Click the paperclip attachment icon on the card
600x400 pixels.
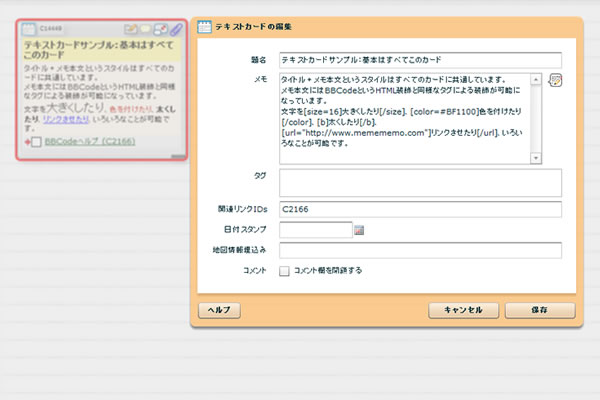click(x=175, y=30)
